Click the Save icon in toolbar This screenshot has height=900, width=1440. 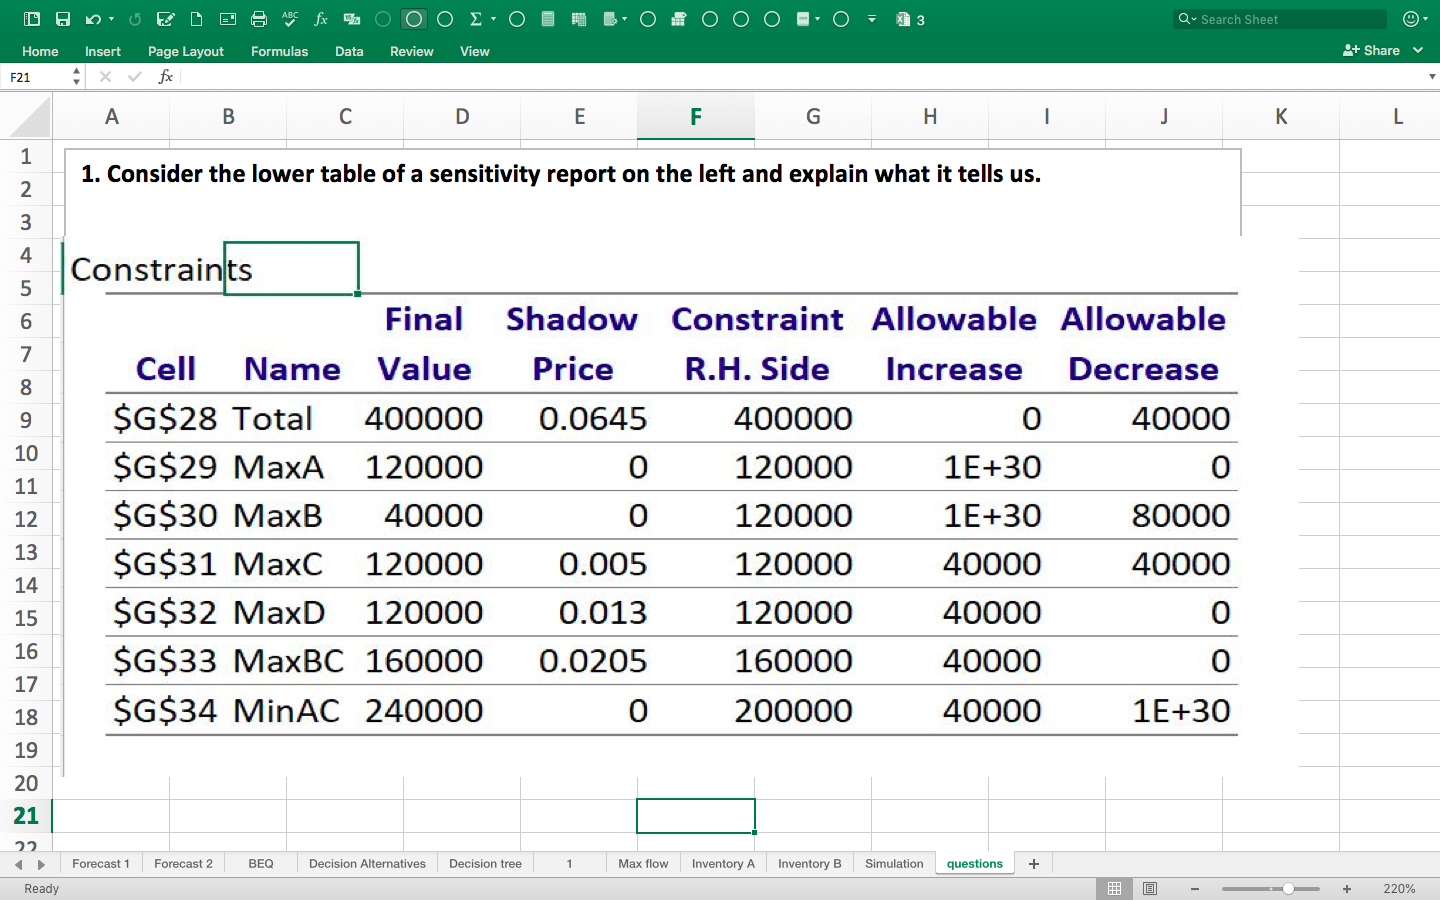pos(63,19)
